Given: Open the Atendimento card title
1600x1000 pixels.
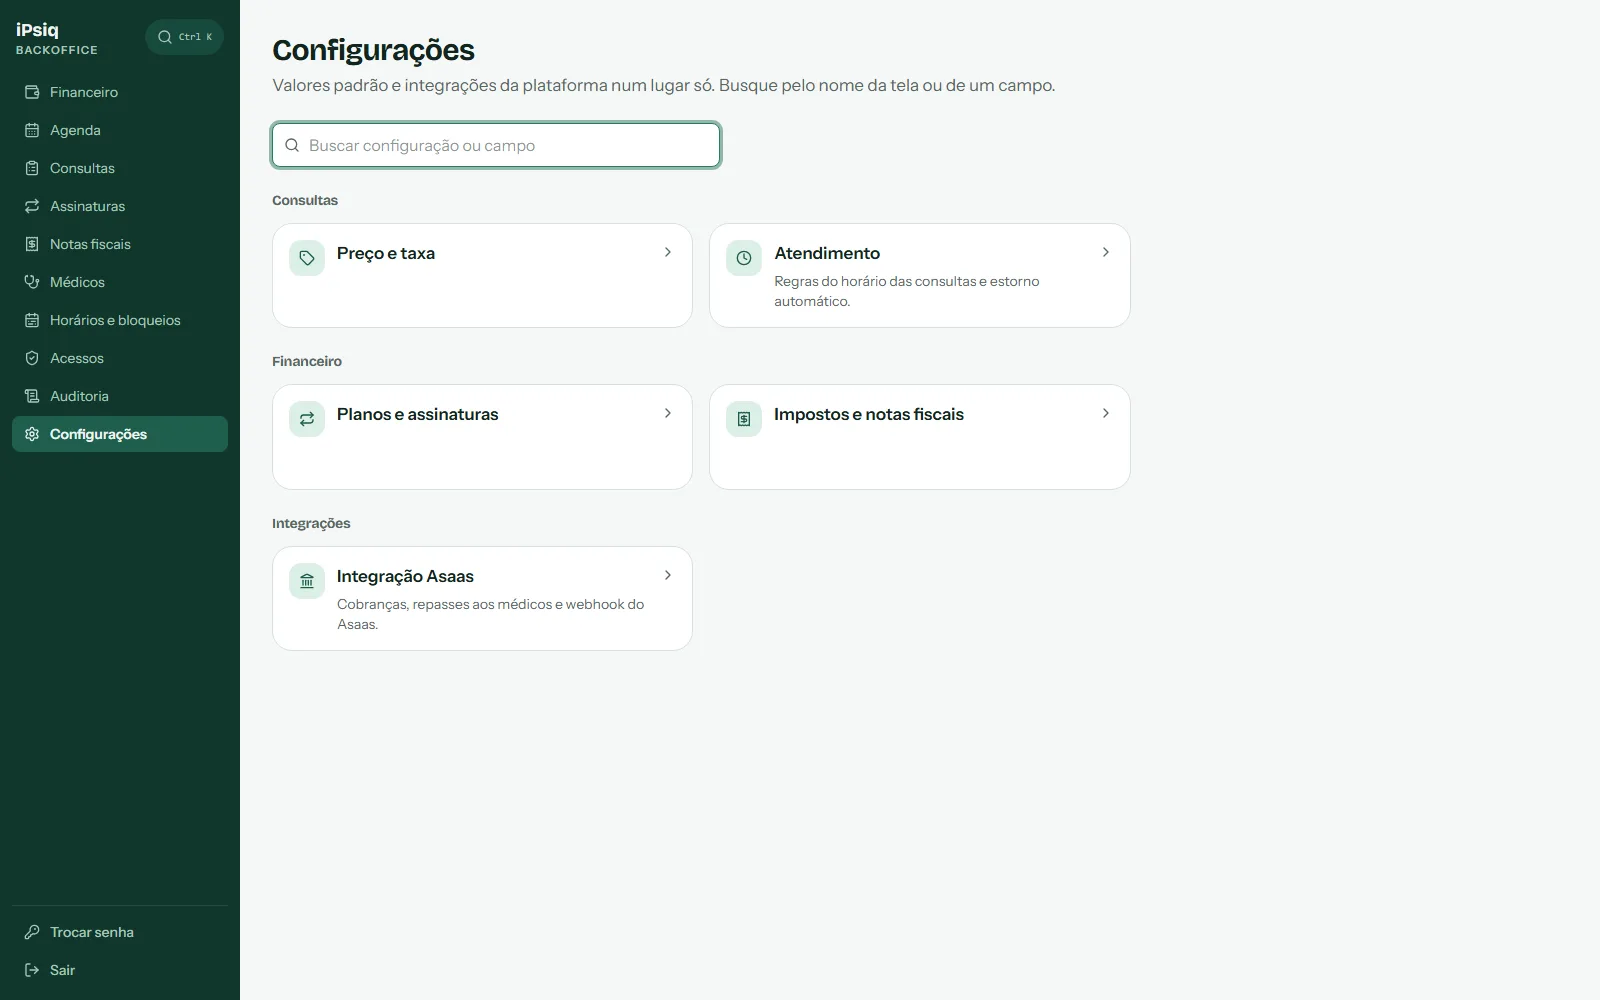Looking at the screenshot, I should (x=827, y=253).
